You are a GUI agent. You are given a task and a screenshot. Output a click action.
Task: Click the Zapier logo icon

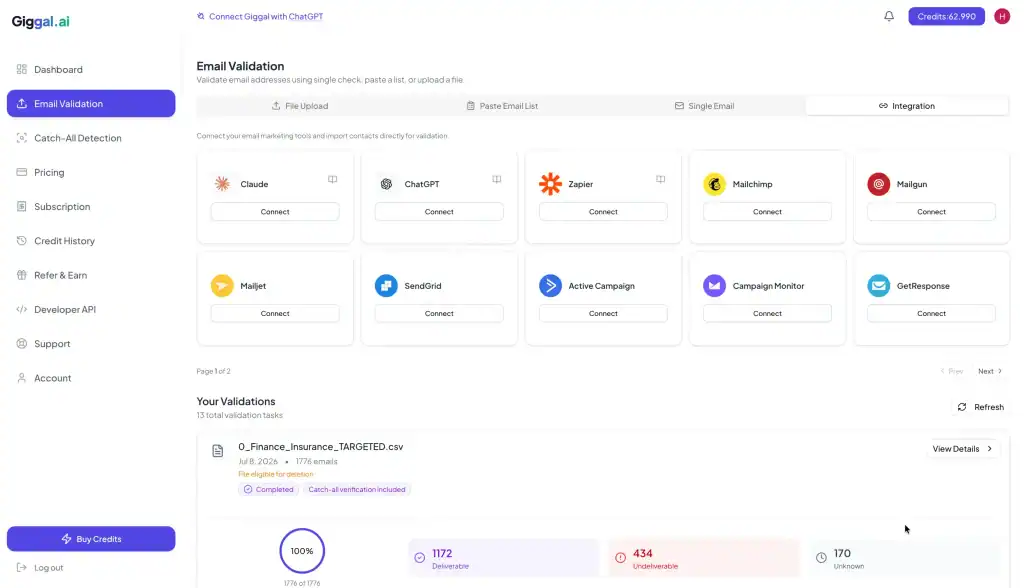coord(550,184)
